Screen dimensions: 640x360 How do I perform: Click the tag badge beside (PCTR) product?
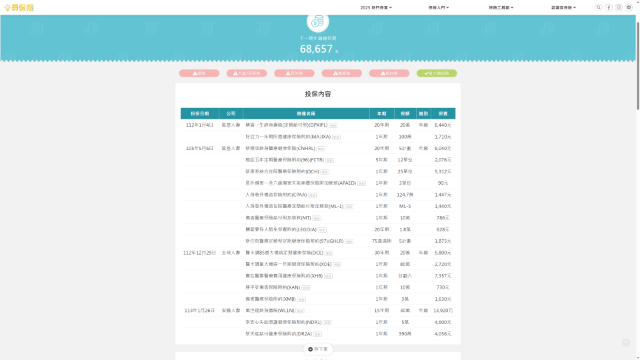tap(329, 160)
